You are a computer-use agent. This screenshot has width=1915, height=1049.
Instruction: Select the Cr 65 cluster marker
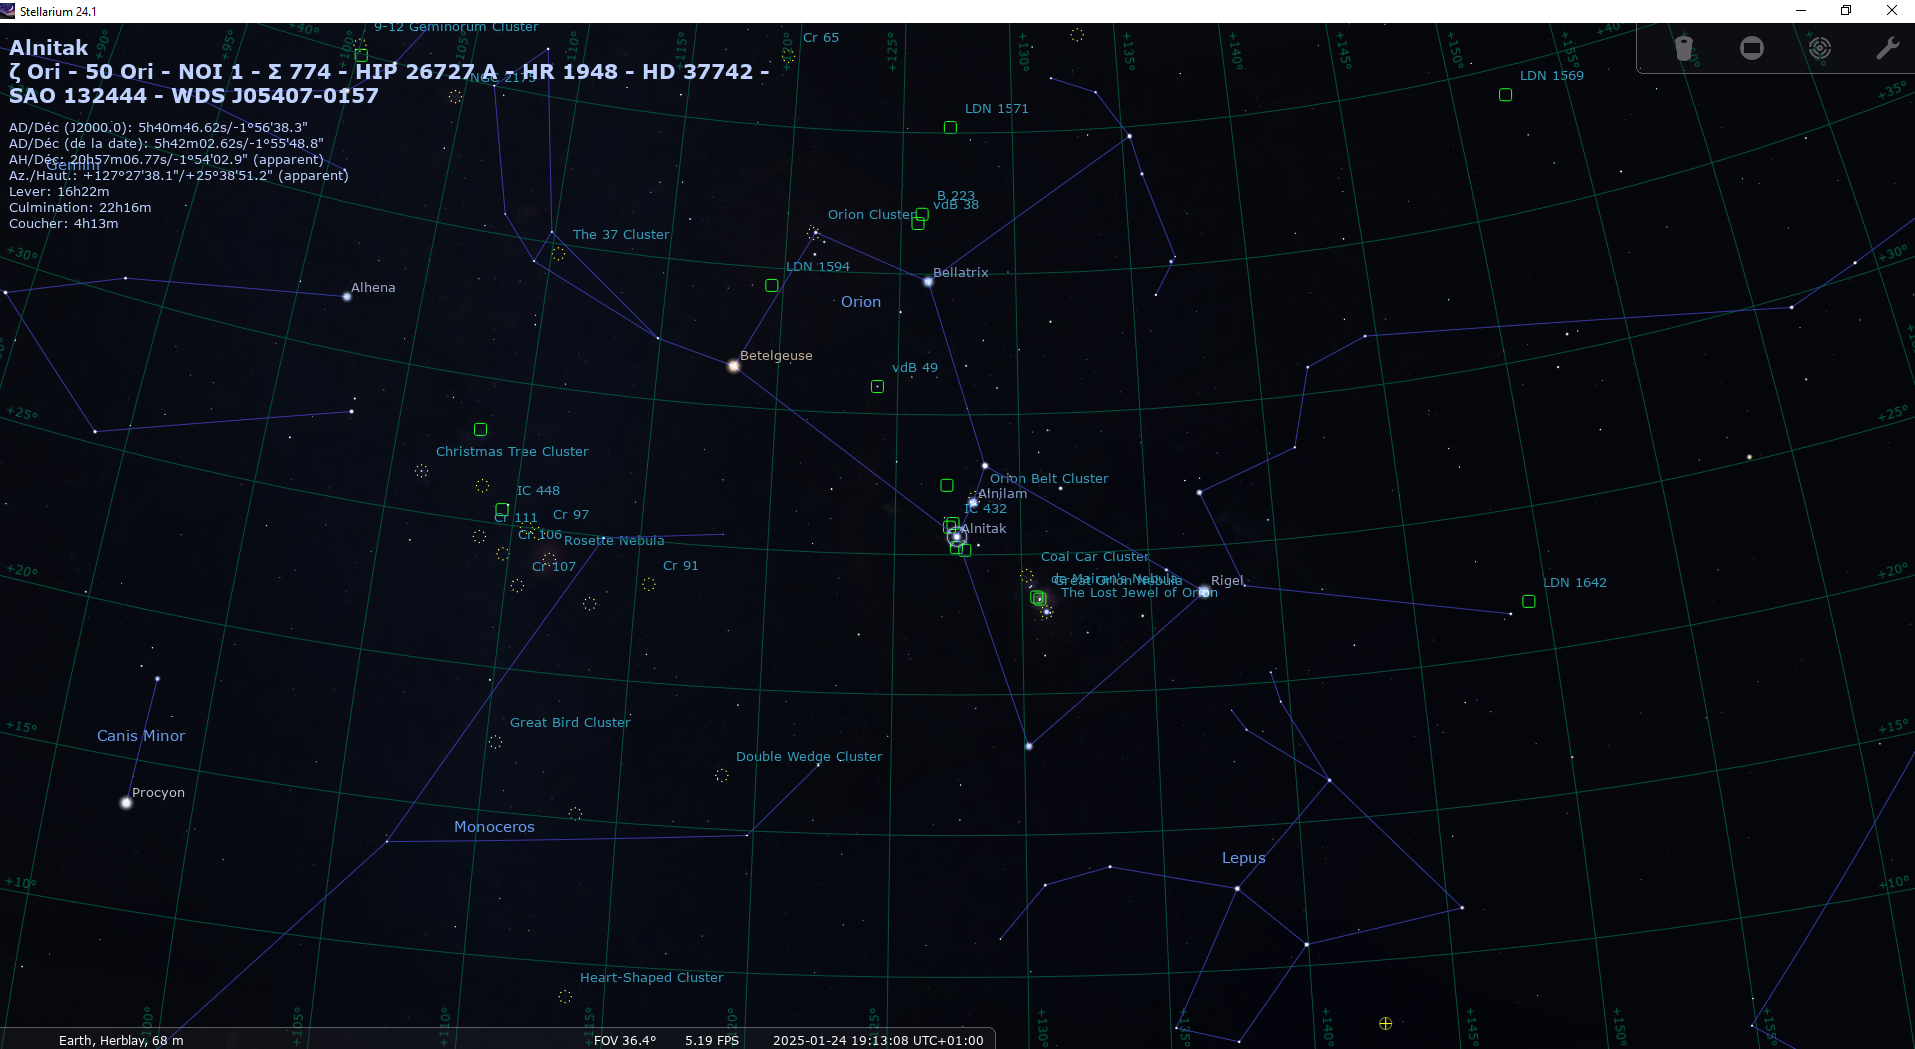pos(788,56)
